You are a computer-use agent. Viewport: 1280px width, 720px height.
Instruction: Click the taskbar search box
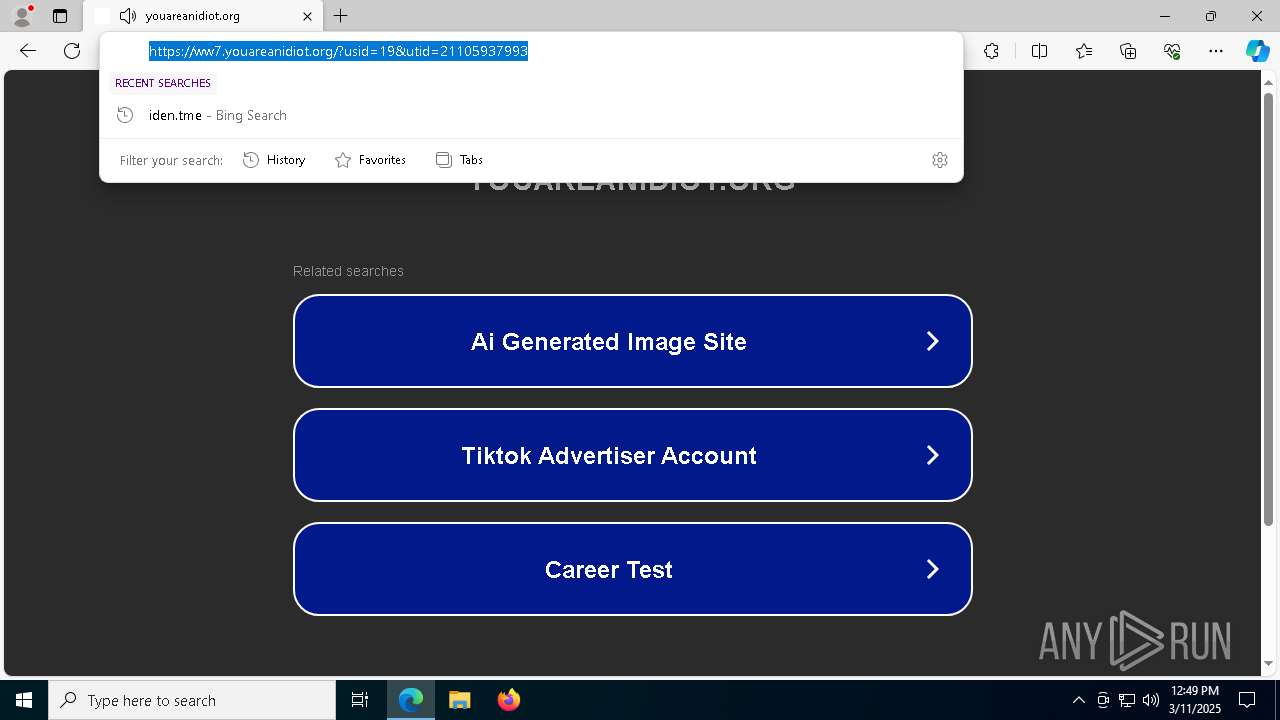[192, 700]
